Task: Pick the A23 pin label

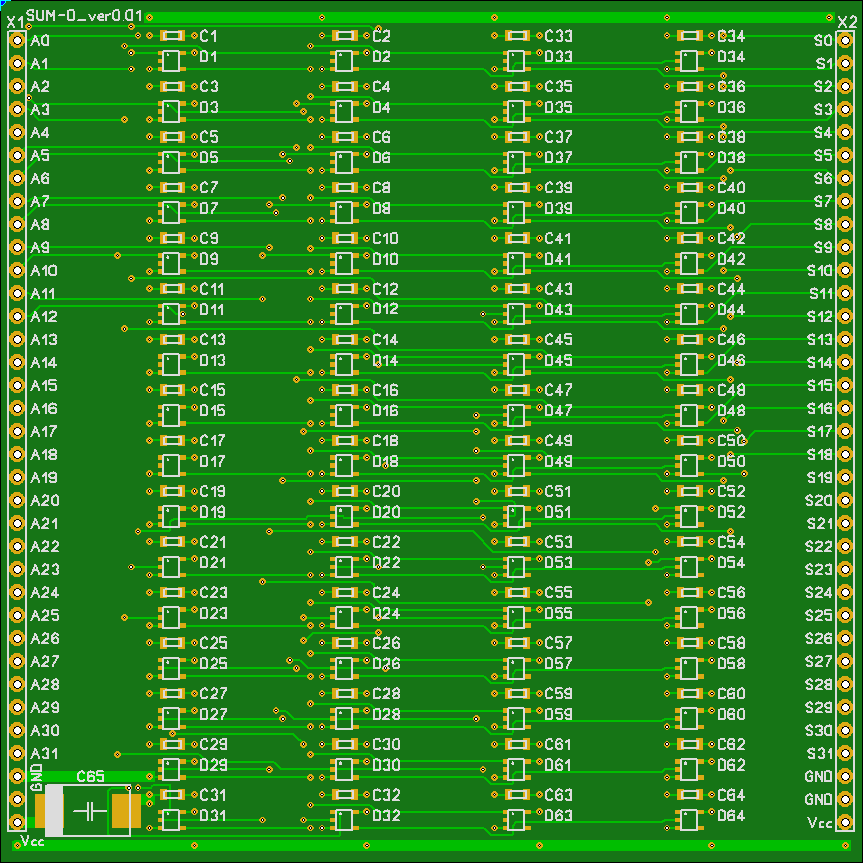Action: point(45,570)
